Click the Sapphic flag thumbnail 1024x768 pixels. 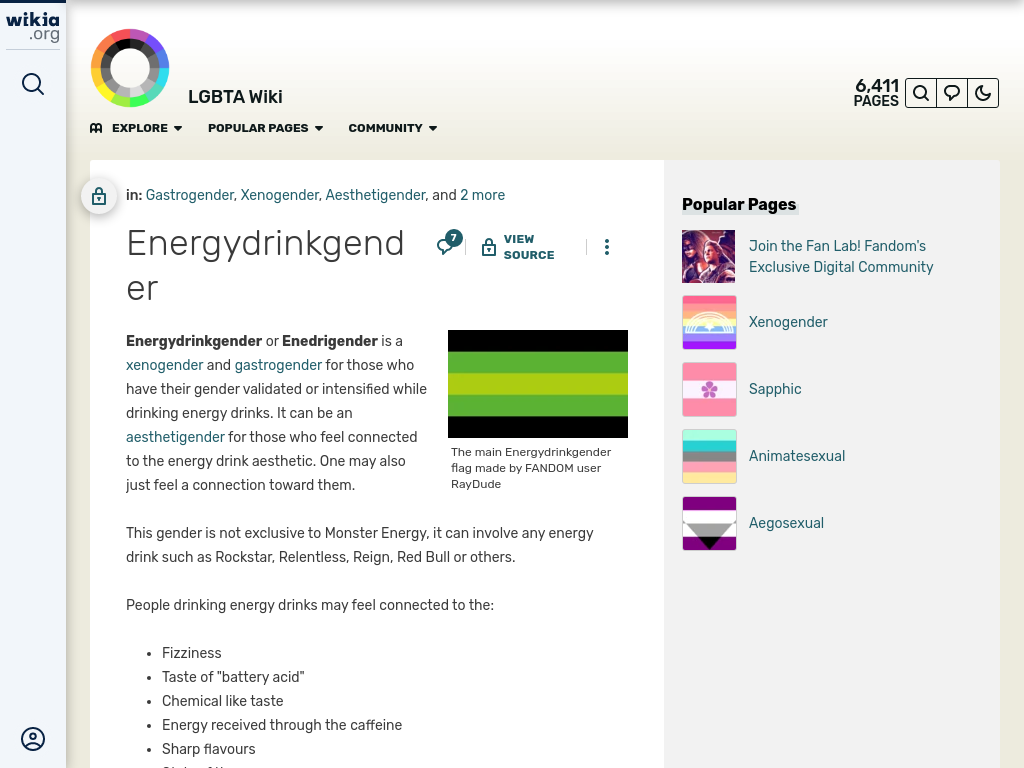coord(709,389)
